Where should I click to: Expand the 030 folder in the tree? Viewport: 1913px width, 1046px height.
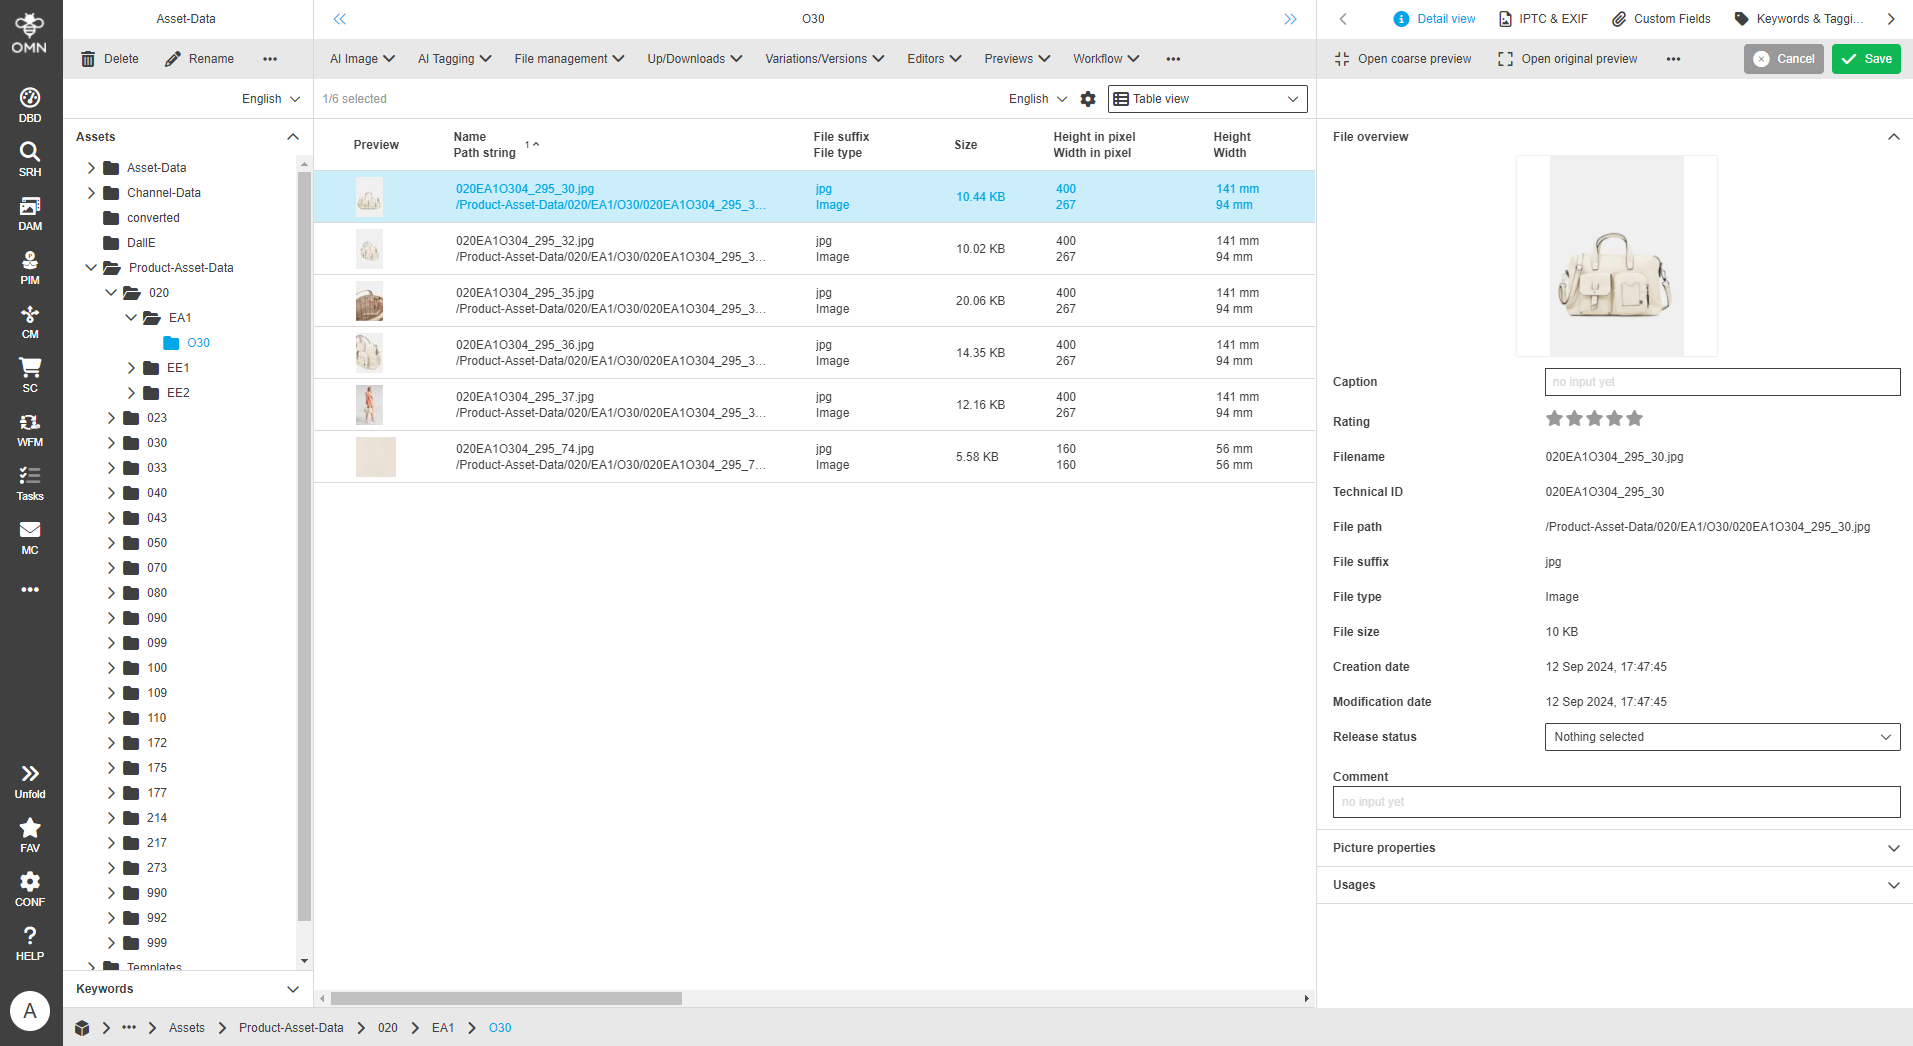point(112,442)
